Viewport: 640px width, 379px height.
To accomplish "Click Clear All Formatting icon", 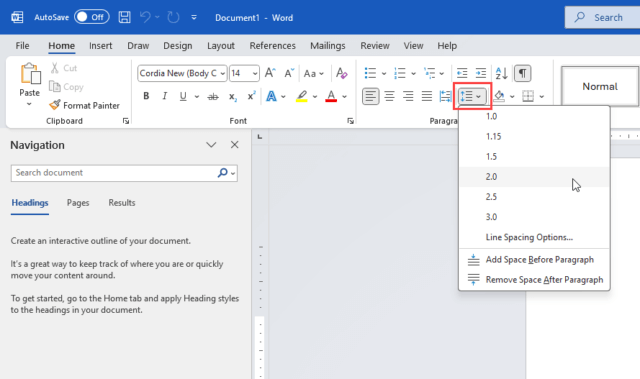I will 342,73.
